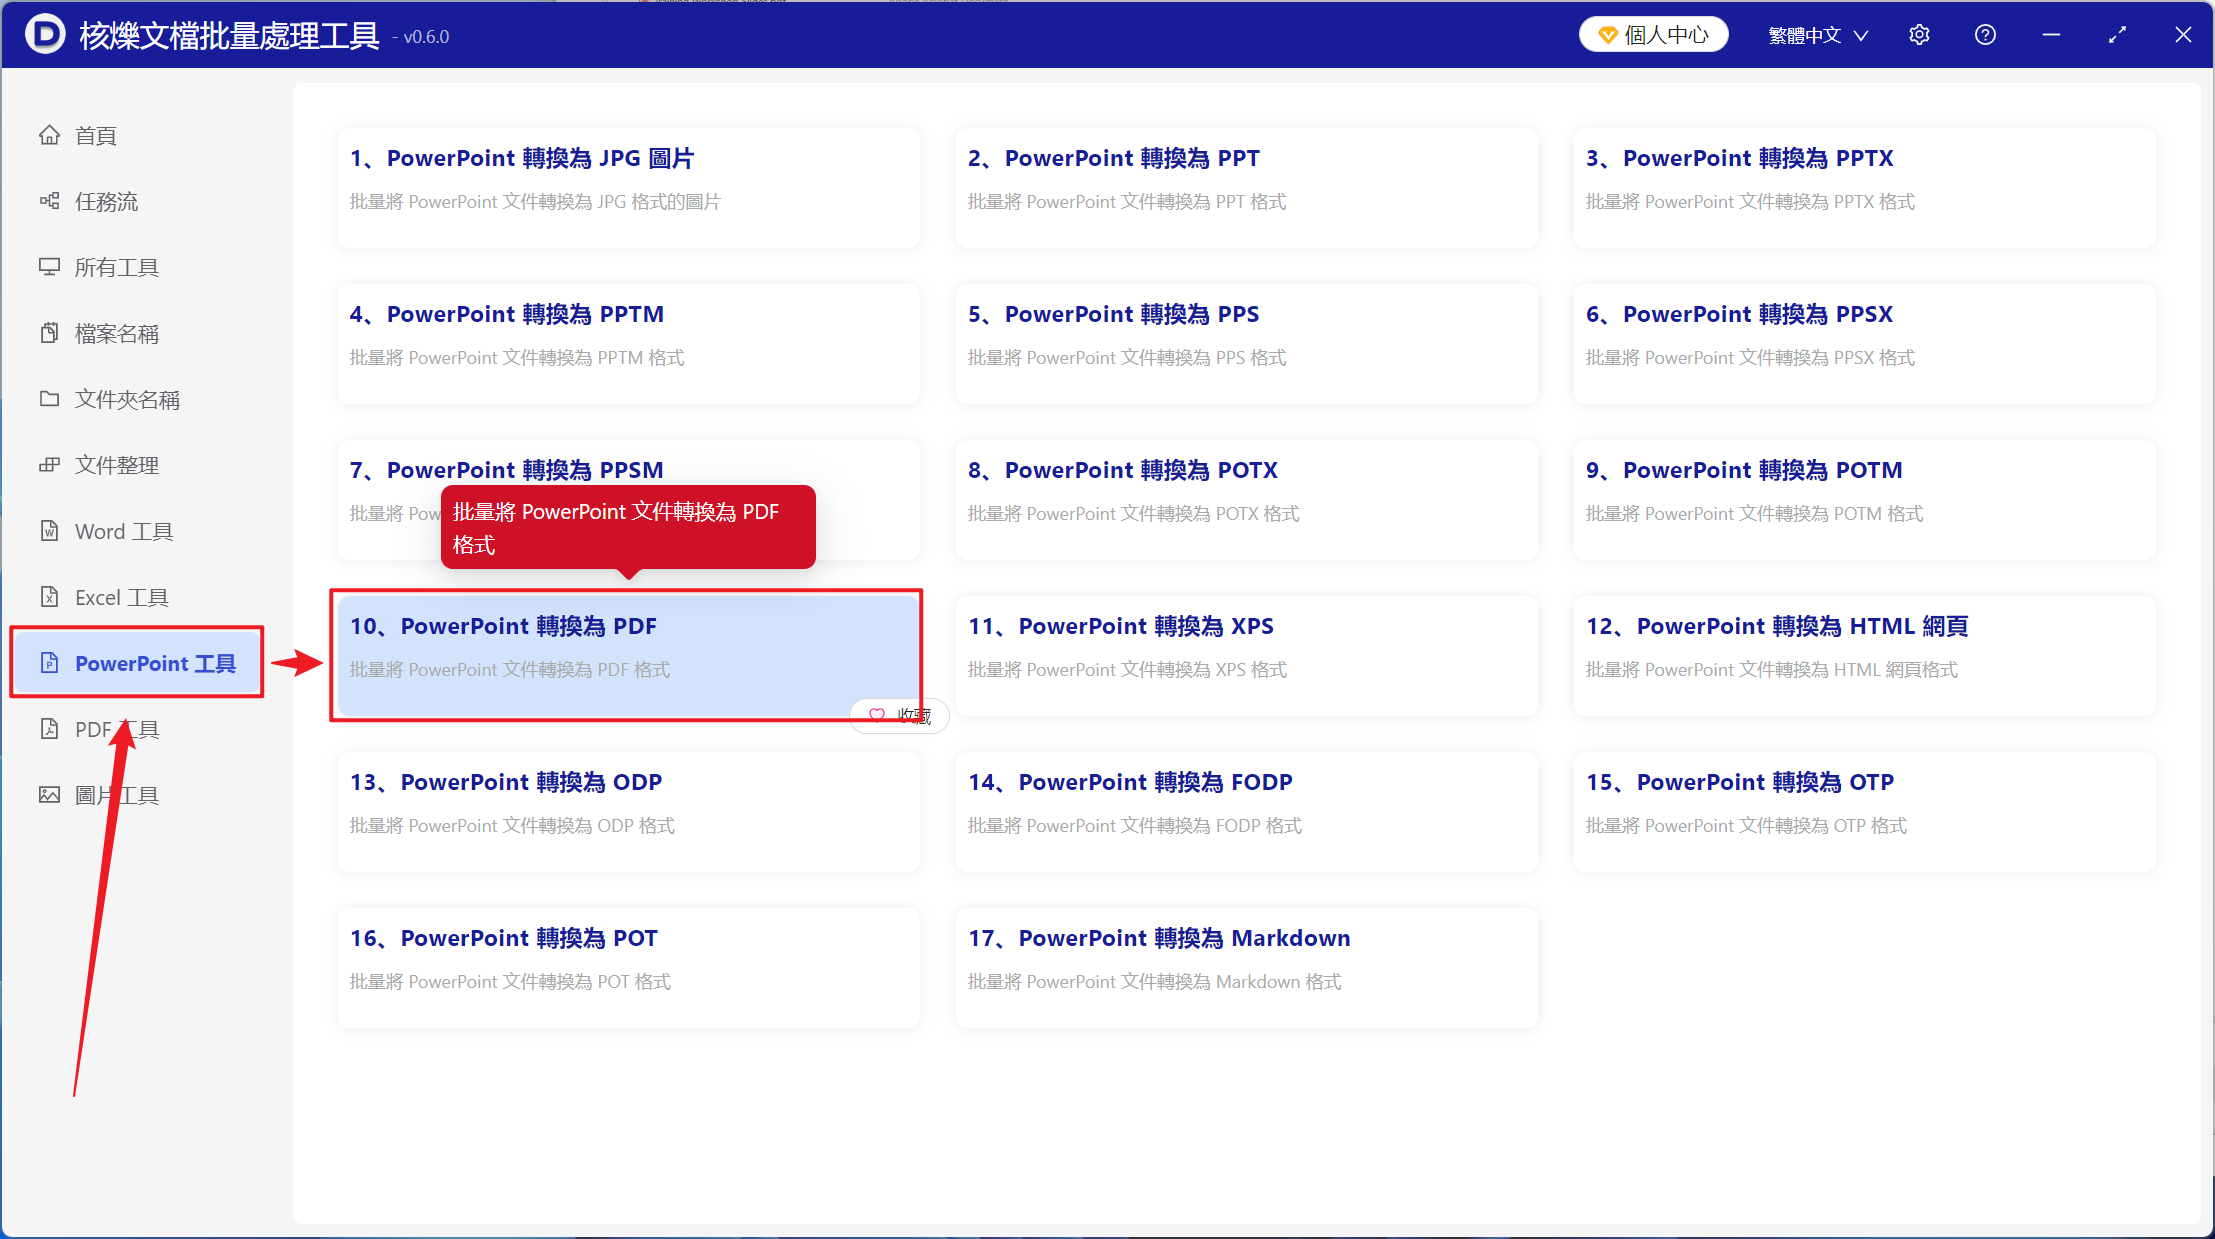
Task: Open PowerPoint 轉換為 POT card
Action: [628, 967]
